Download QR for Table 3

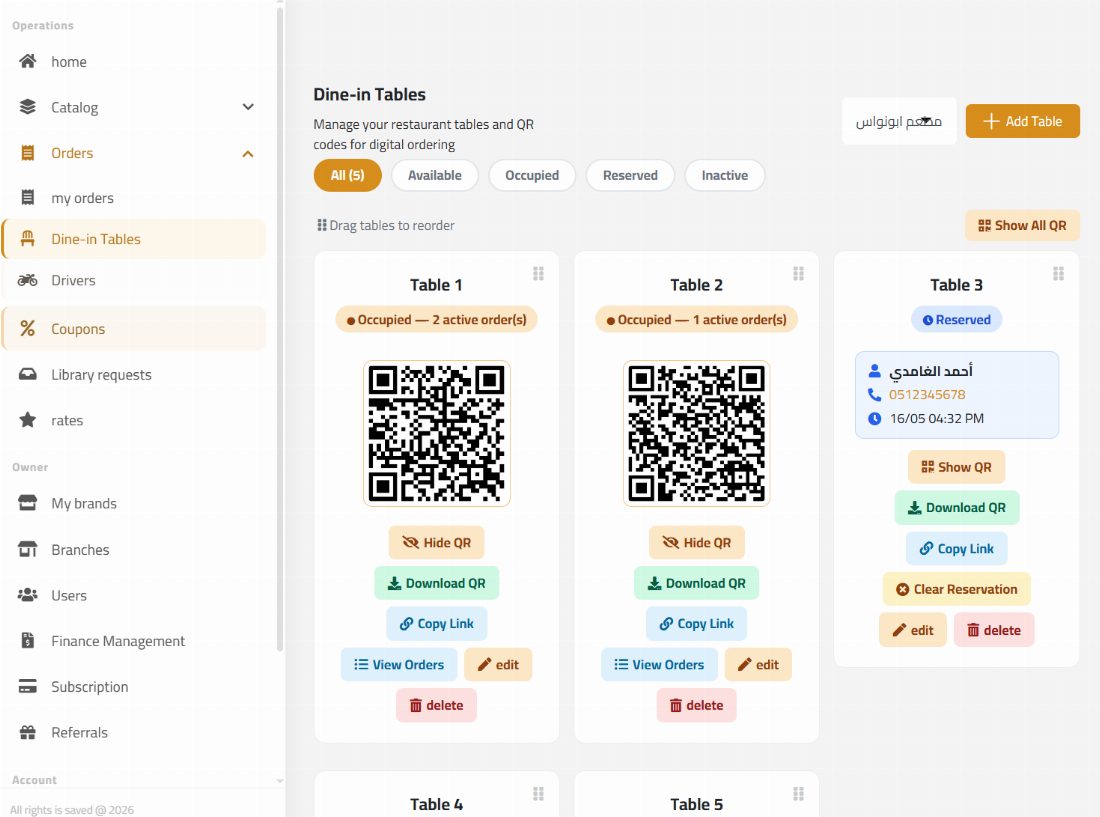click(x=956, y=508)
